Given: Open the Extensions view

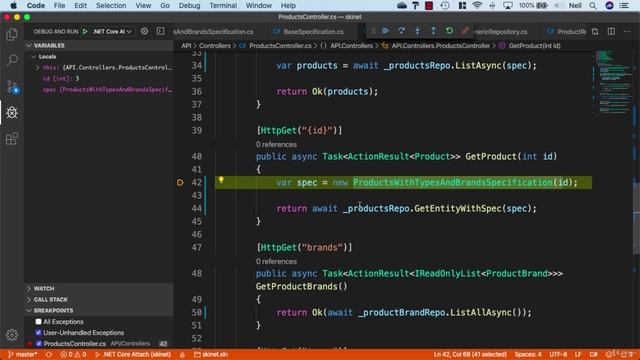Looking at the screenshot, I should pos(12,139).
